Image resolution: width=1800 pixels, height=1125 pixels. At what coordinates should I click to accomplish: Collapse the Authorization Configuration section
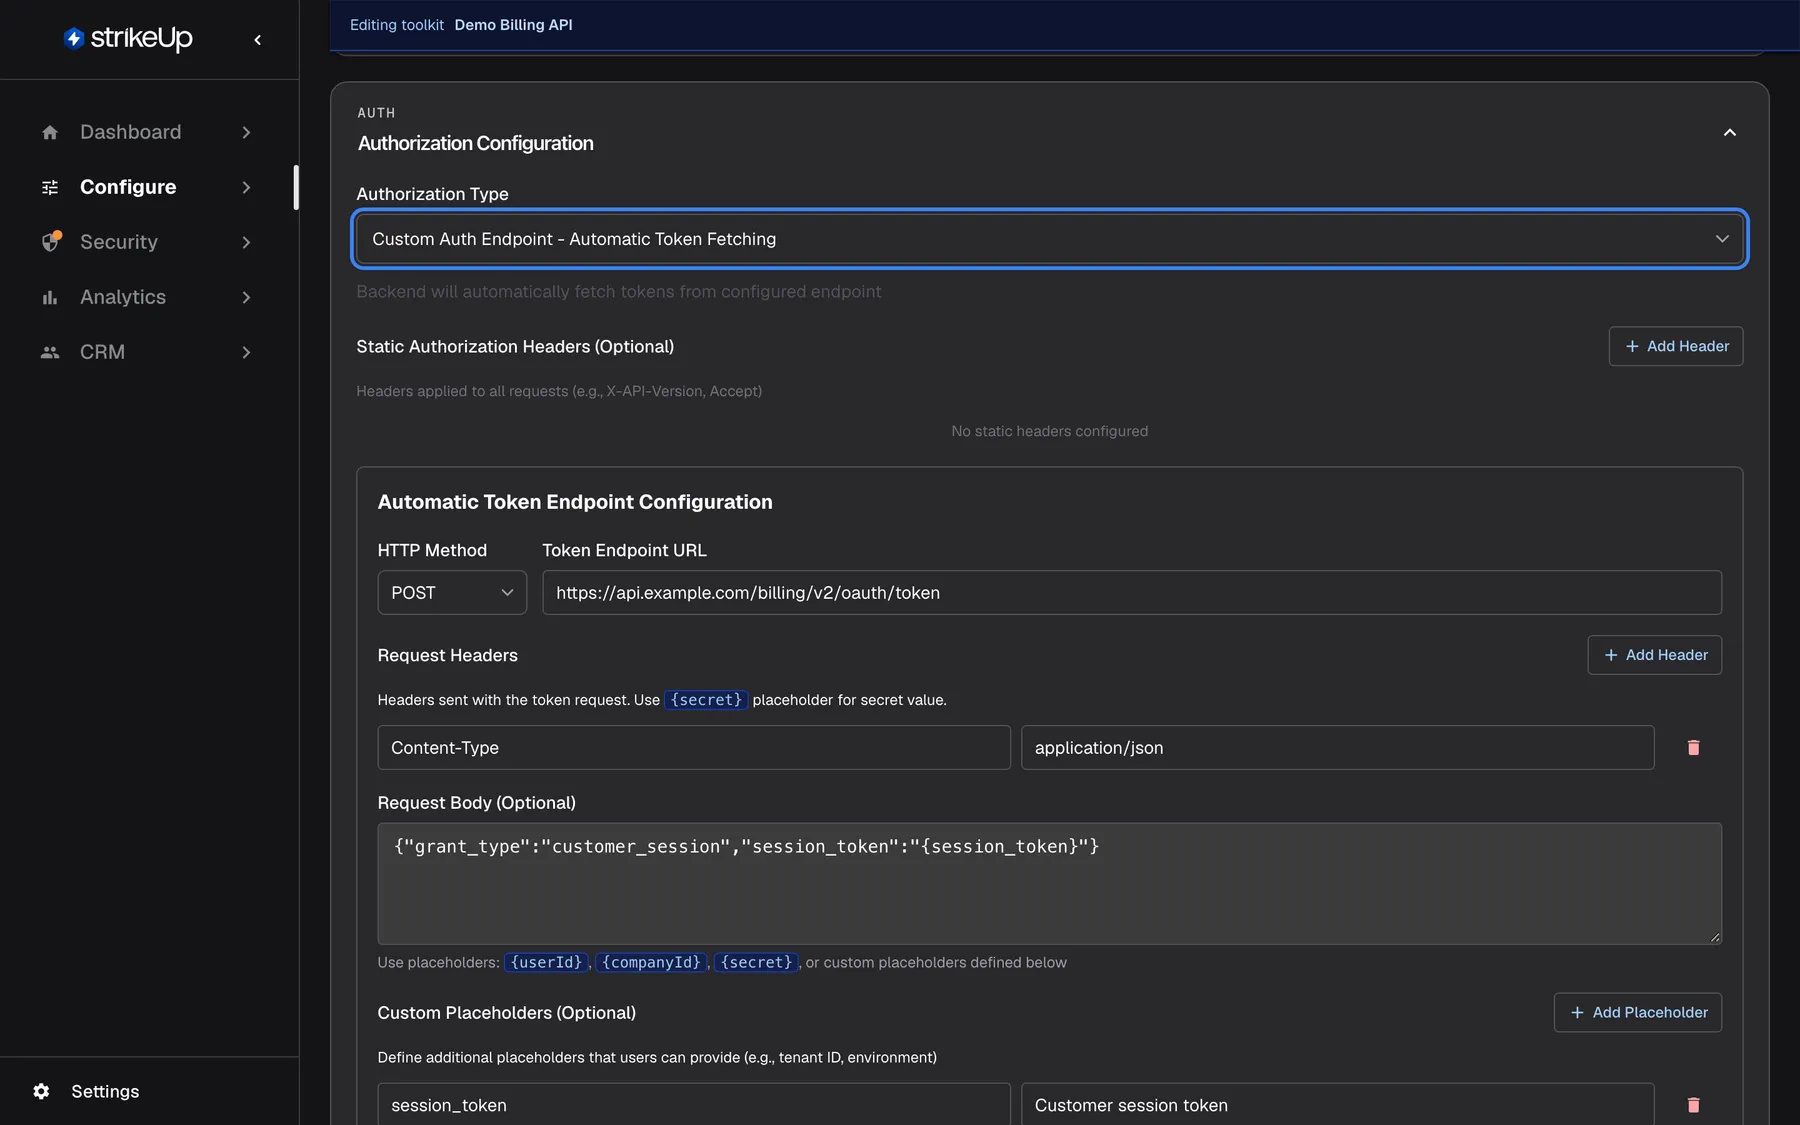click(x=1730, y=132)
